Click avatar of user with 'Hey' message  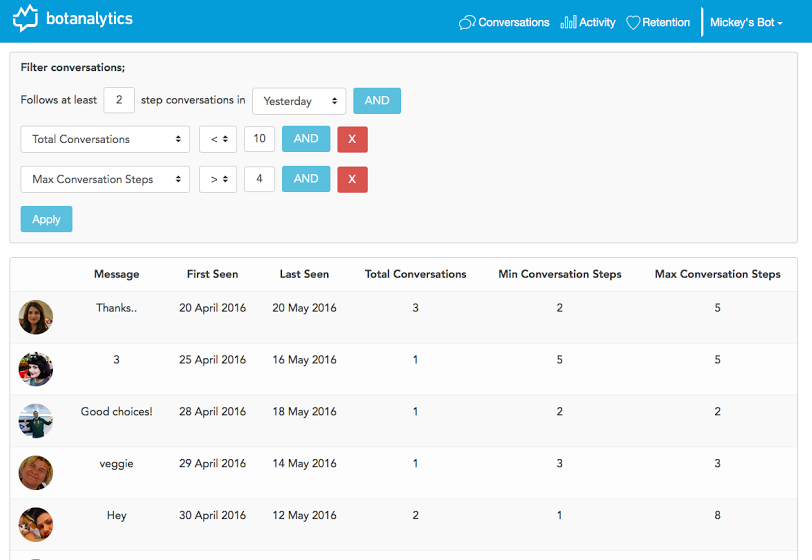click(x=36, y=524)
